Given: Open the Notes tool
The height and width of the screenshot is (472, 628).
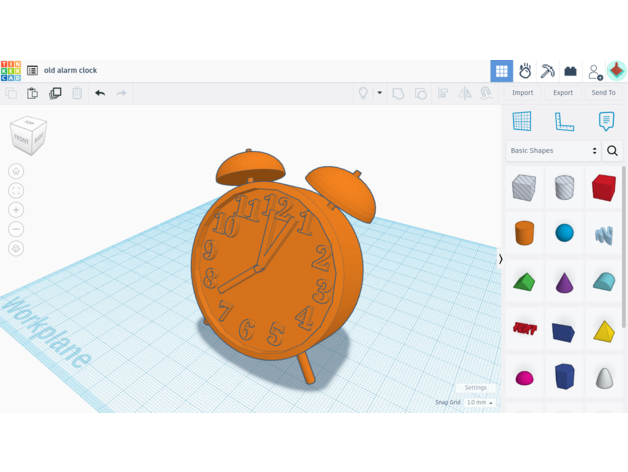Looking at the screenshot, I should point(606,121).
